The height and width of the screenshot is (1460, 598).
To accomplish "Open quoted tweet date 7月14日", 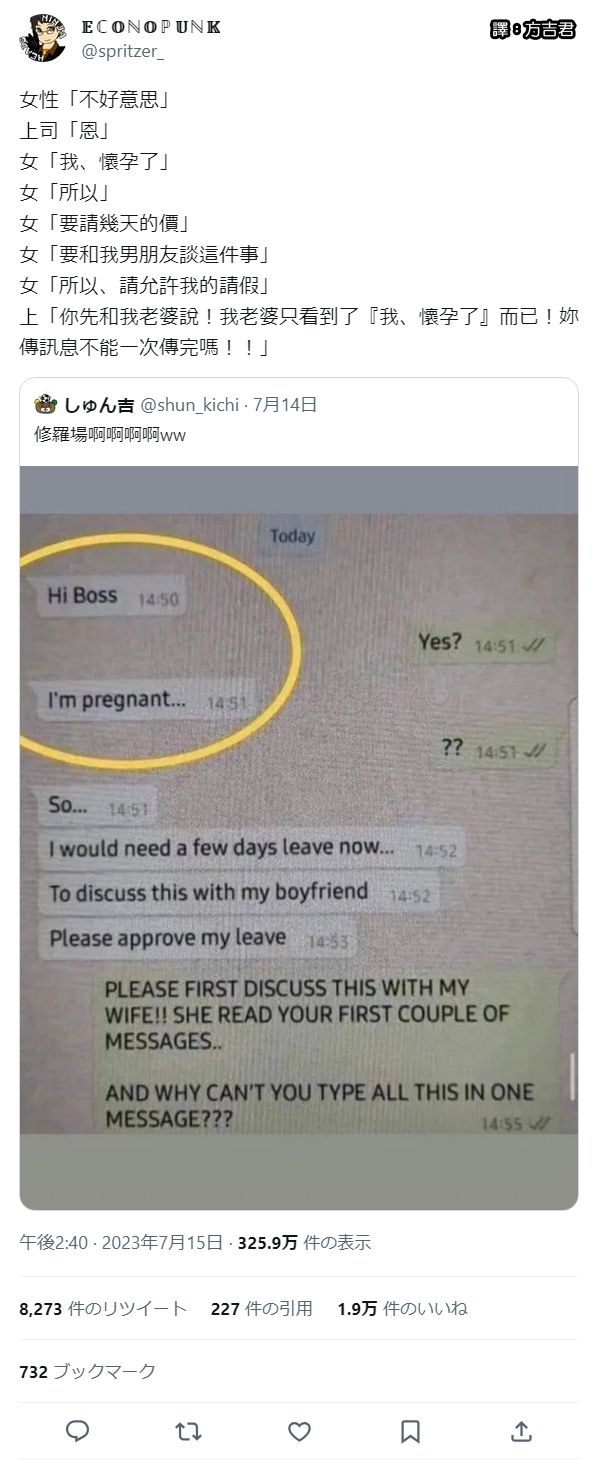I will click(285, 405).
